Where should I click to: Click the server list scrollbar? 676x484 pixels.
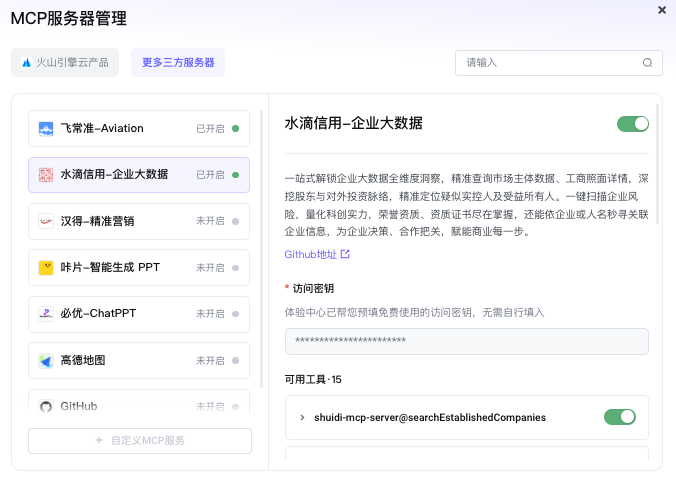click(261, 249)
